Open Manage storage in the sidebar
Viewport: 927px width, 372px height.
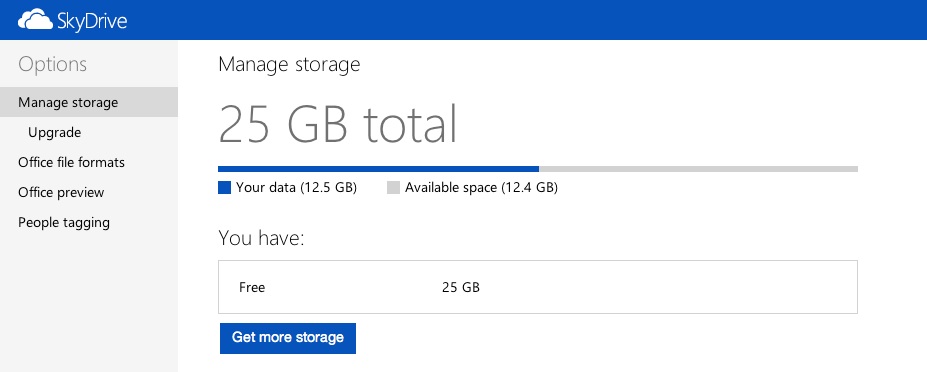coord(89,102)
